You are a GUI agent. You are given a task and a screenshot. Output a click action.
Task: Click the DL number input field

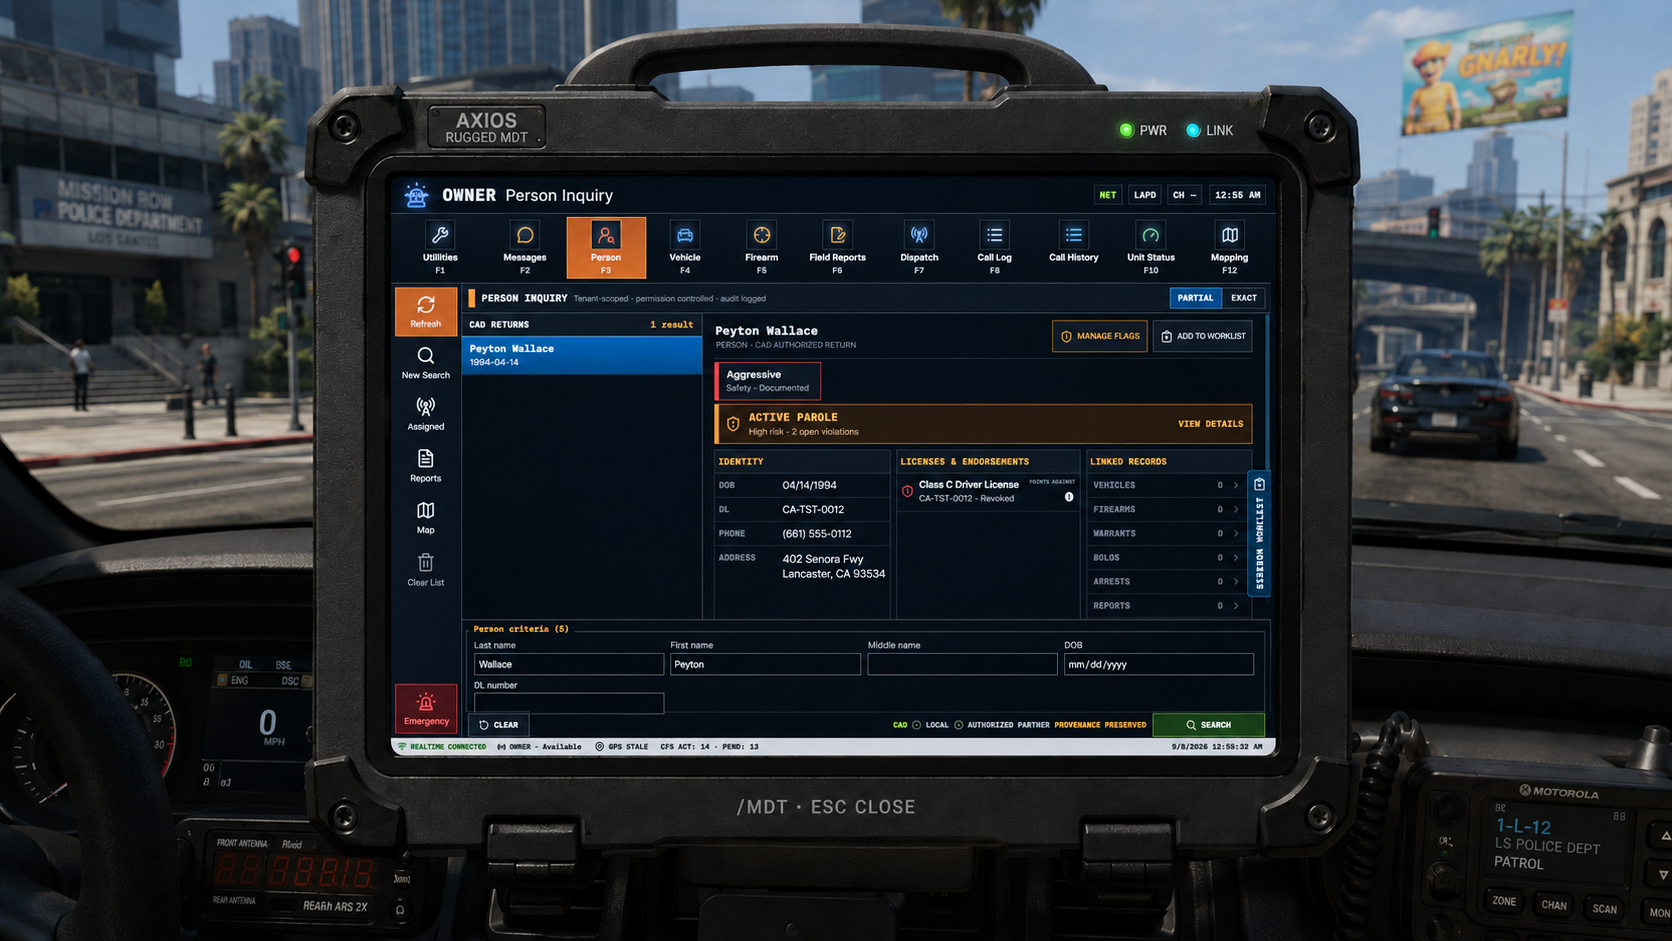(x=568, y=703)
